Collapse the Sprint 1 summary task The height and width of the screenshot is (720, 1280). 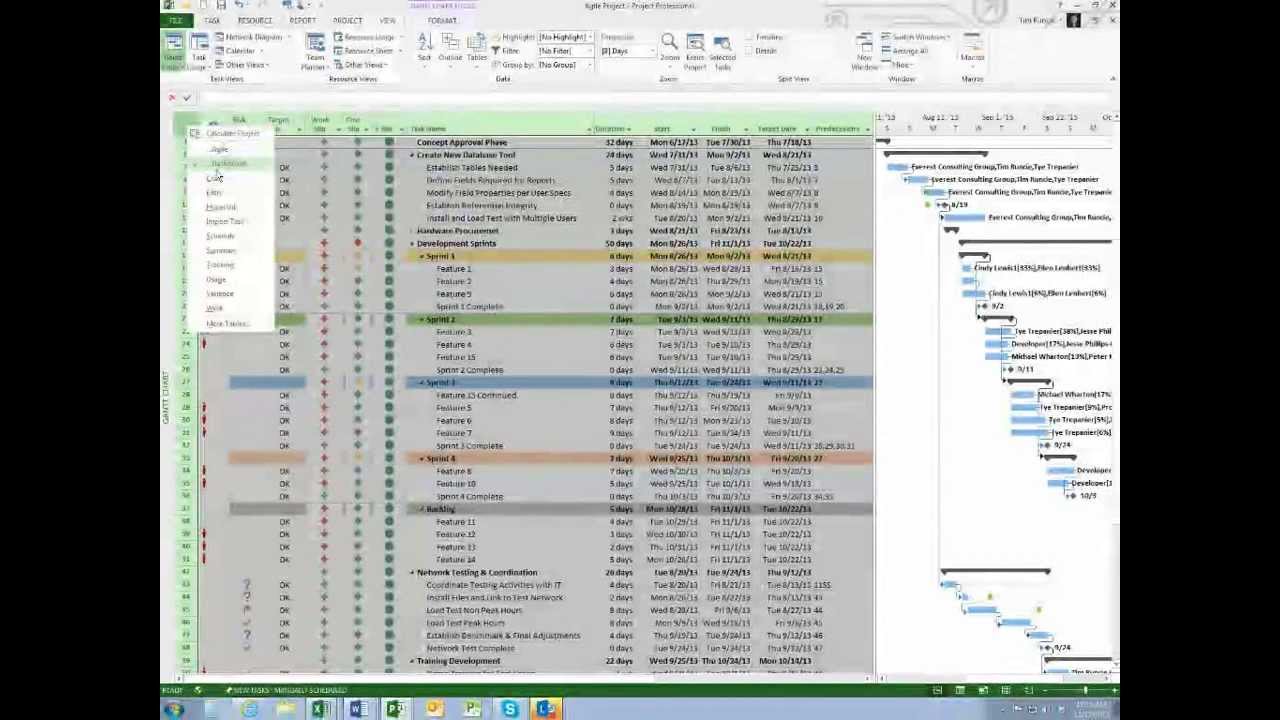click(421, 257)
